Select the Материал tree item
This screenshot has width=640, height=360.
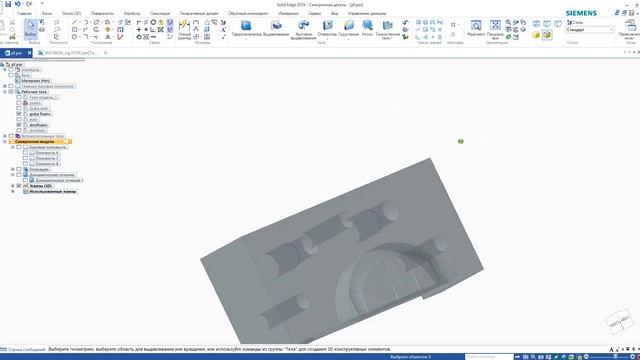pyautogui.click(x=35, y=81)
